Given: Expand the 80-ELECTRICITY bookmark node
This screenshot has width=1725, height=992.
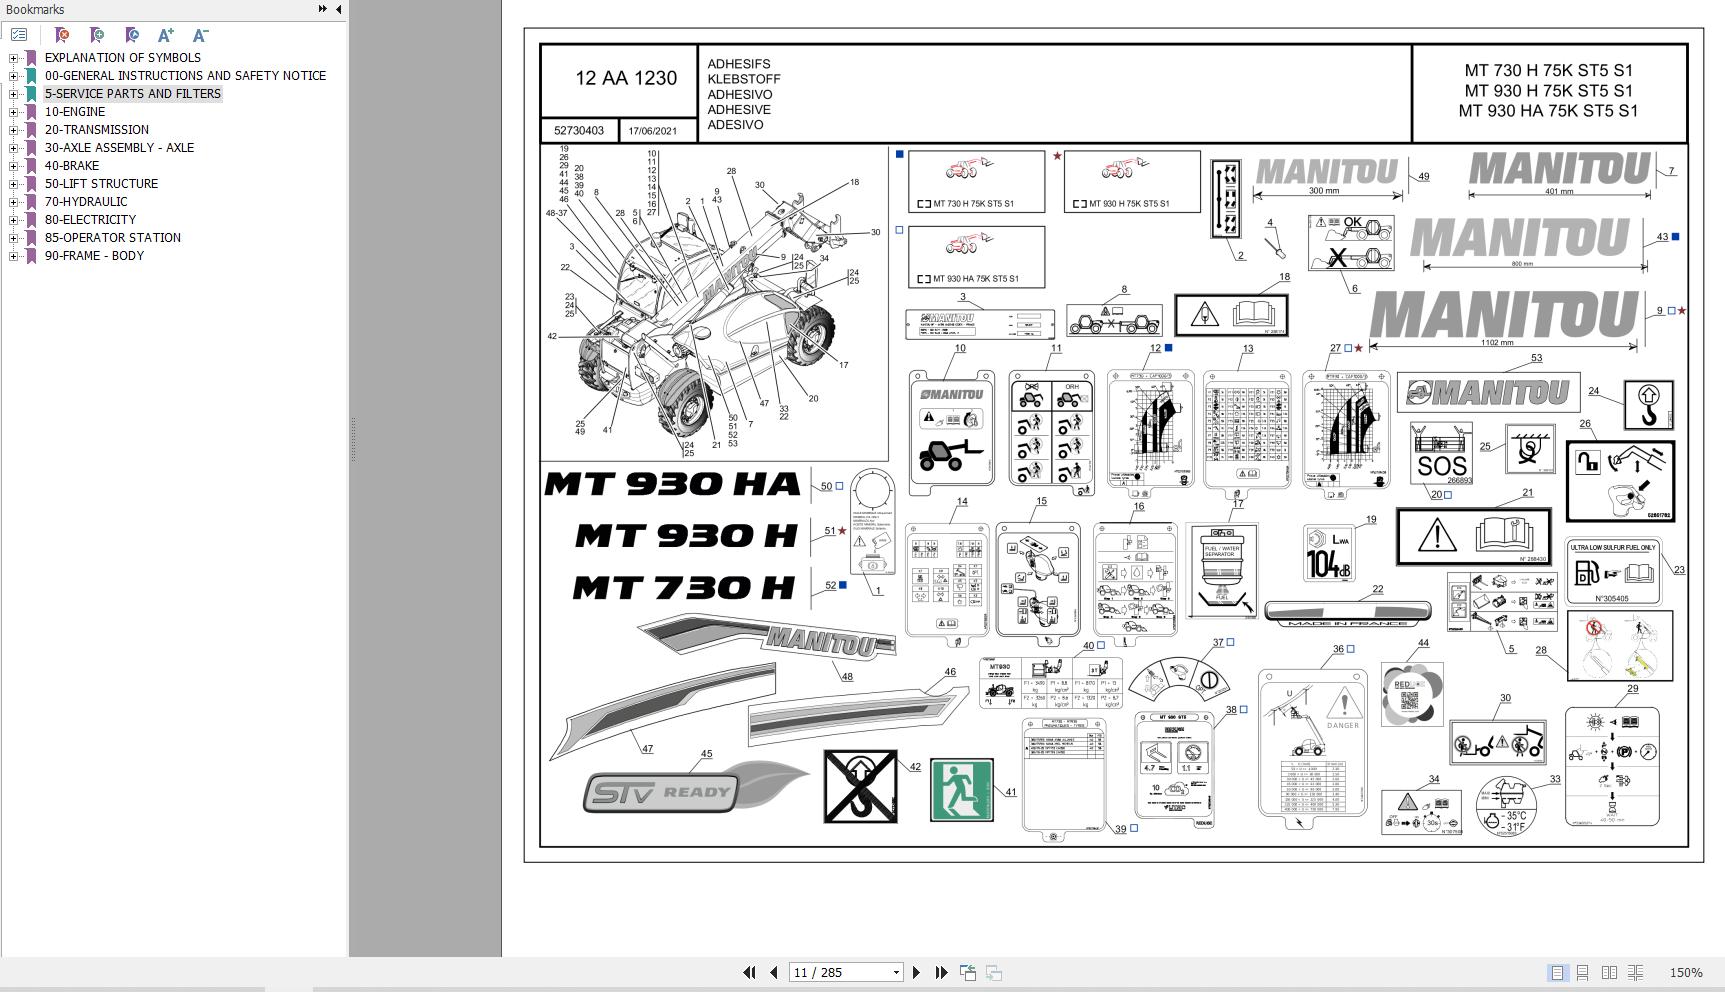Looking at the screenshot, I should click(x=14, y=220).
